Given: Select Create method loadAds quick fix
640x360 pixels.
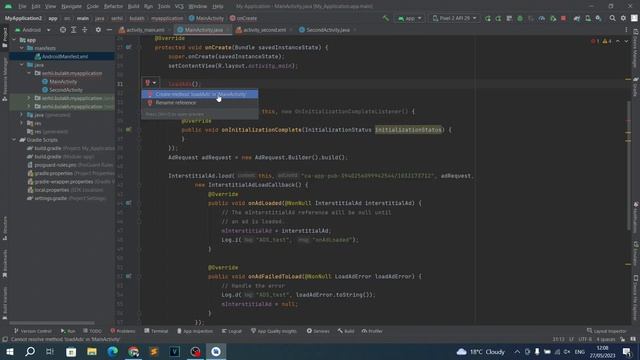Looking at the screenshot, I should tap(200, 94).
